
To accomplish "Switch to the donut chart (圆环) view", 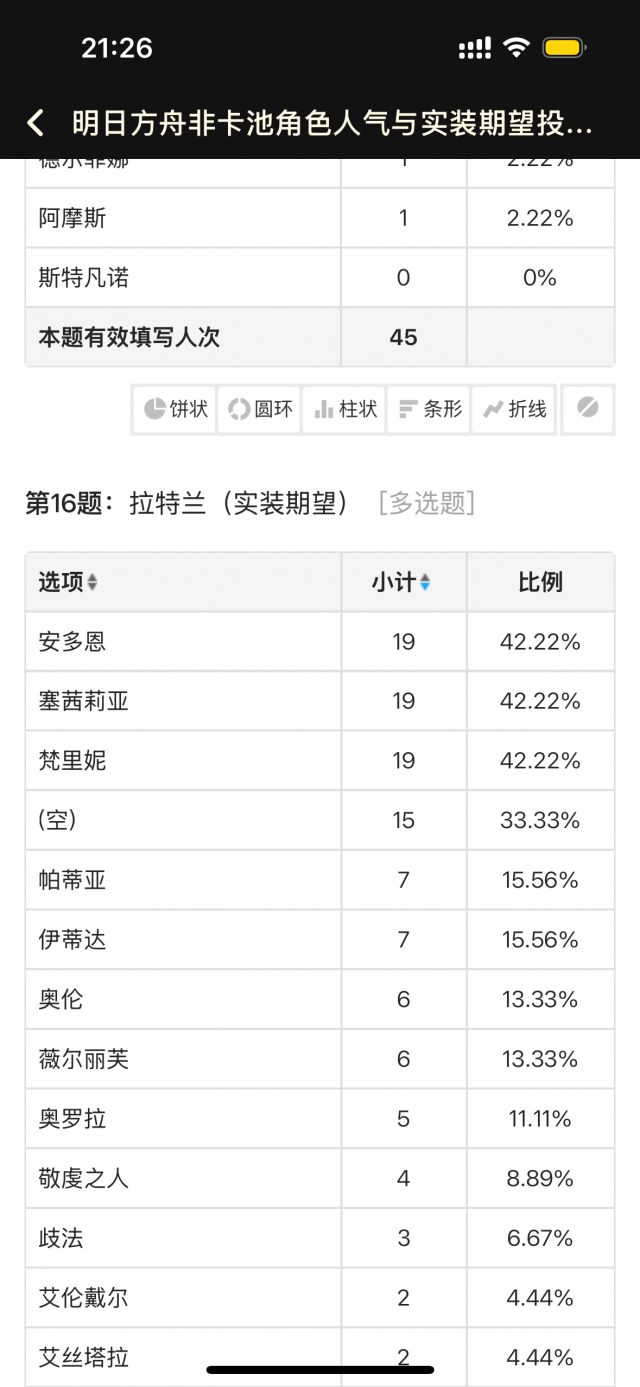I will (x=260, y=409).
